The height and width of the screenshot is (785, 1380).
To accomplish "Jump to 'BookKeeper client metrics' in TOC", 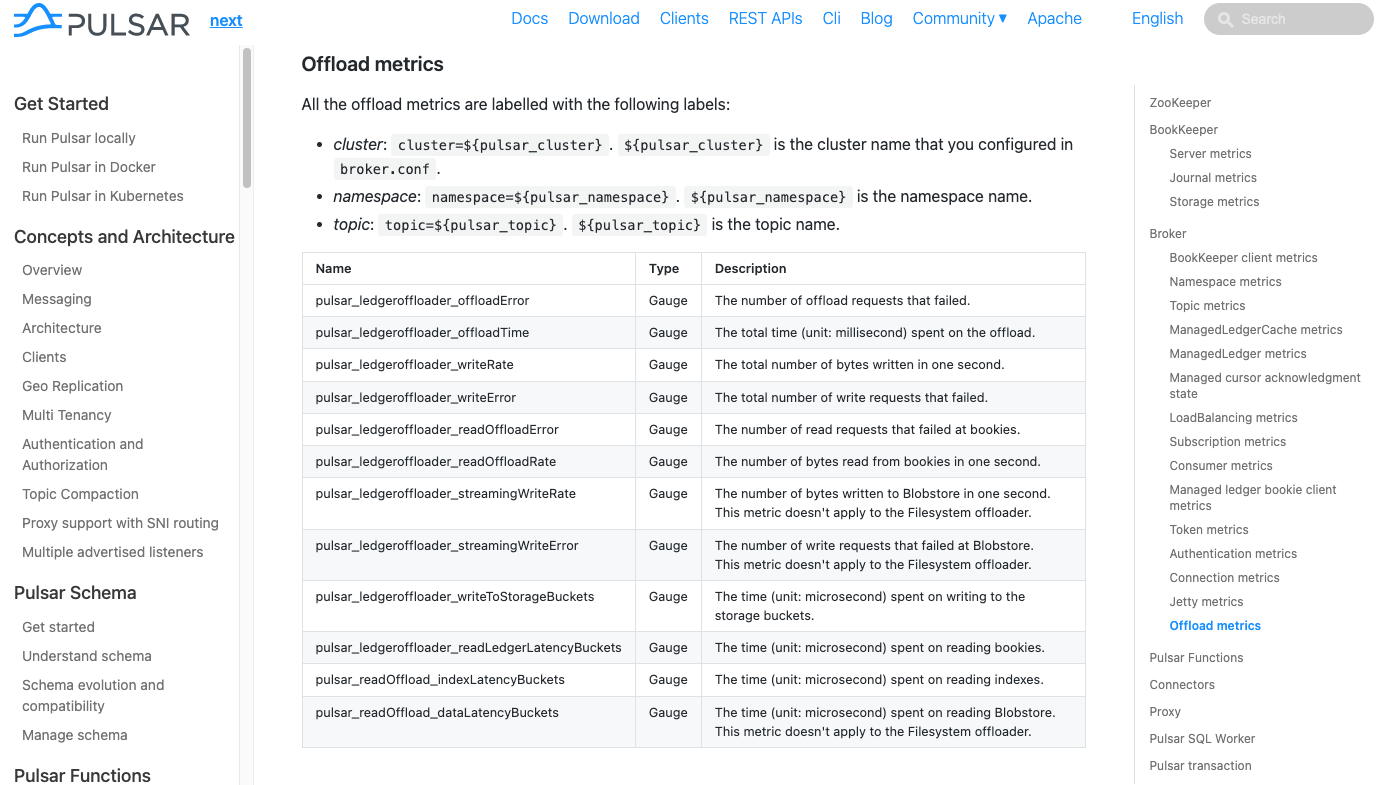I will point(1243,258).
